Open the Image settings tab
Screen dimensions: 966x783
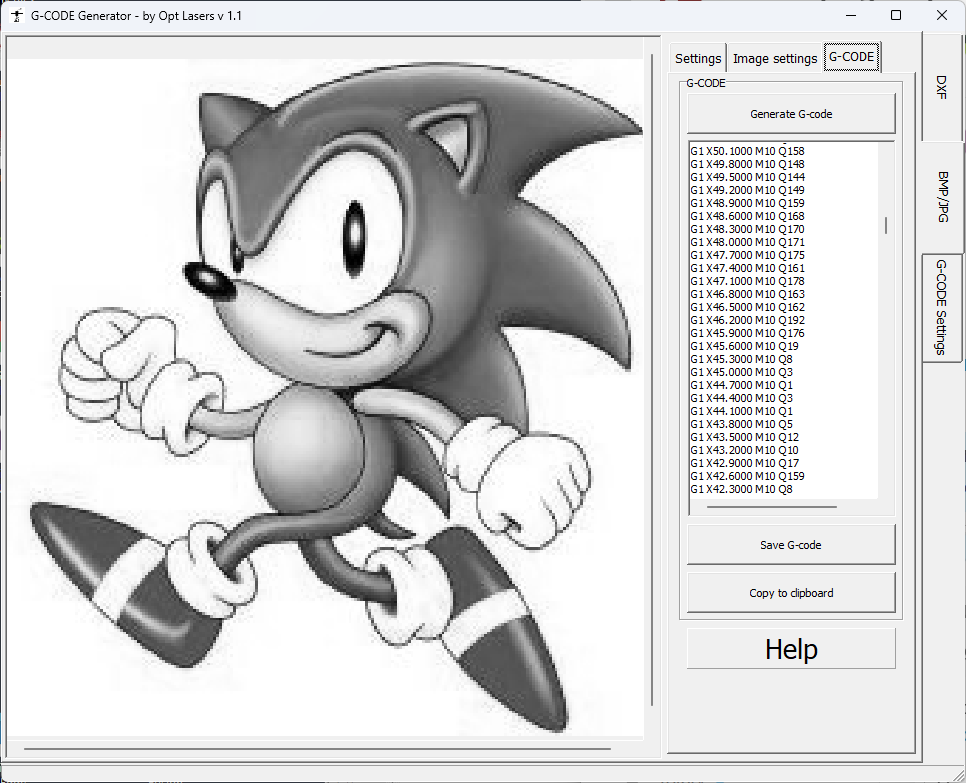pos(774,58)
